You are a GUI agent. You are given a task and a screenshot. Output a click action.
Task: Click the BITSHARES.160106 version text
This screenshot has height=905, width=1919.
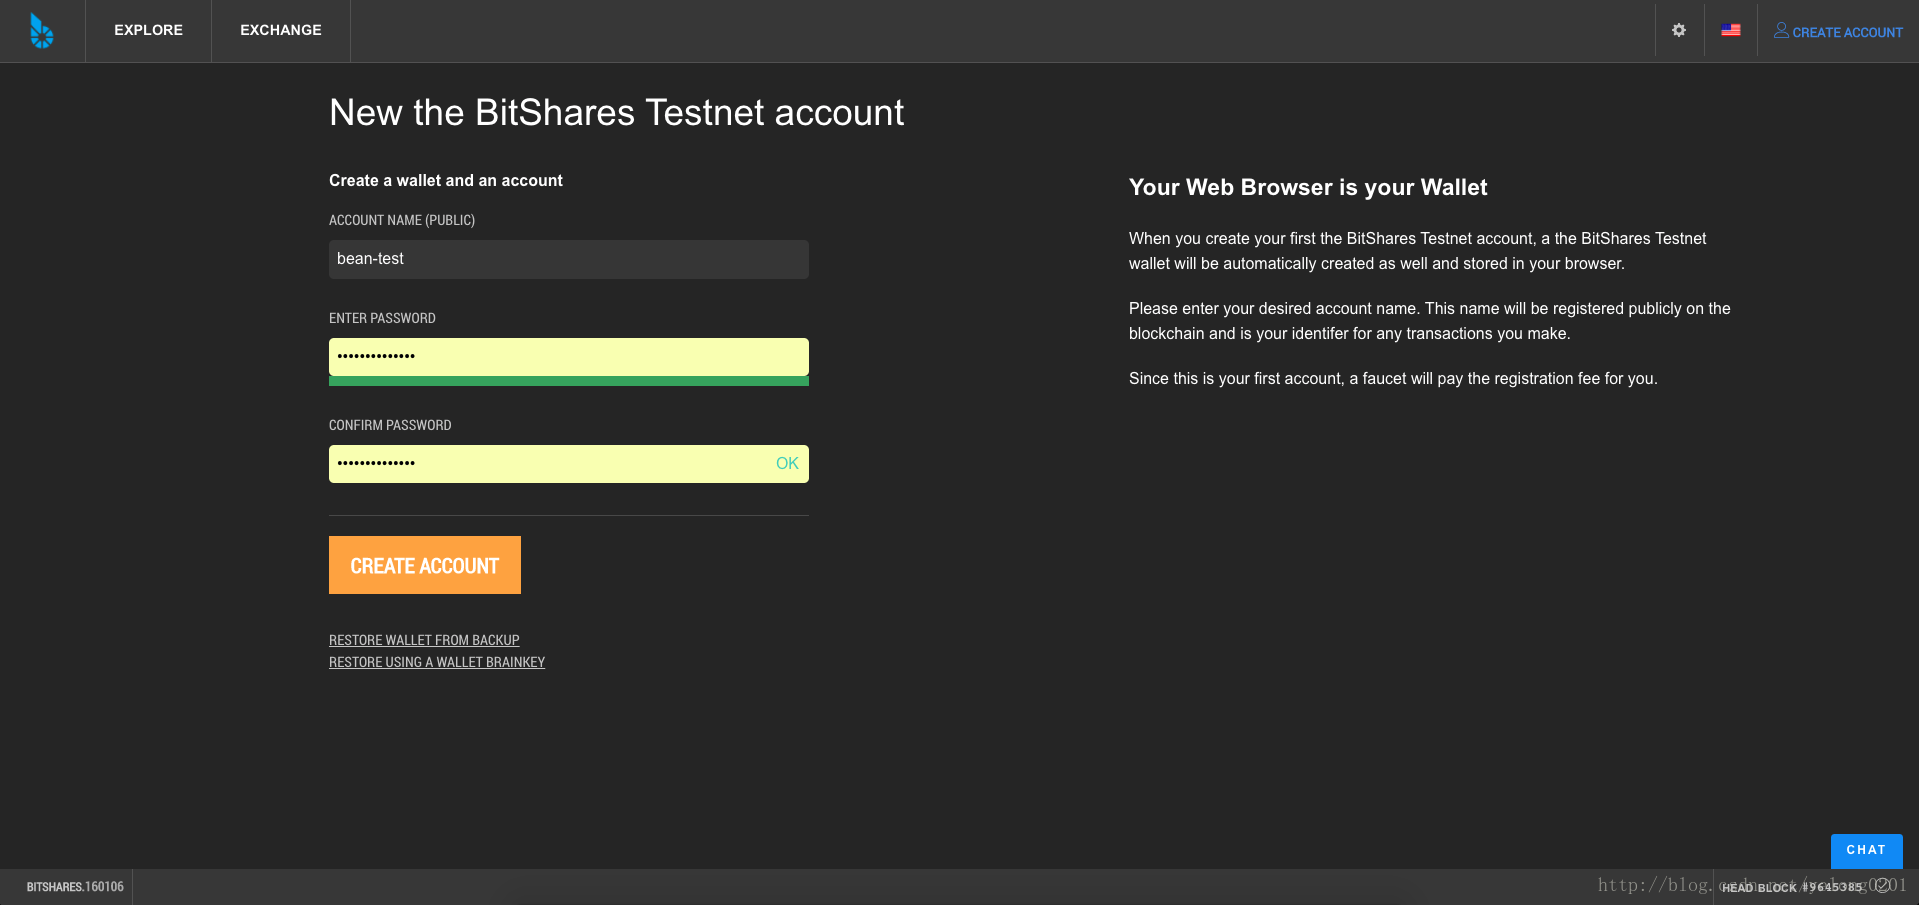tap(75, 887)
